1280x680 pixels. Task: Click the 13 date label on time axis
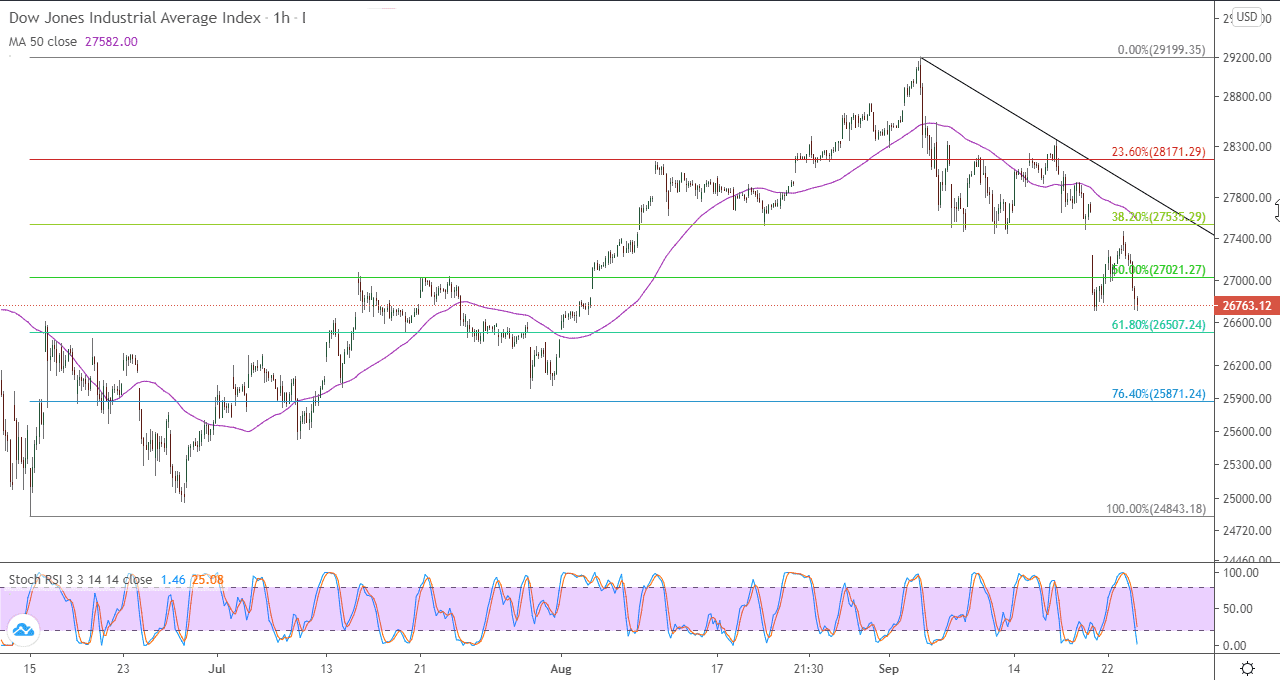click(326, 667)
